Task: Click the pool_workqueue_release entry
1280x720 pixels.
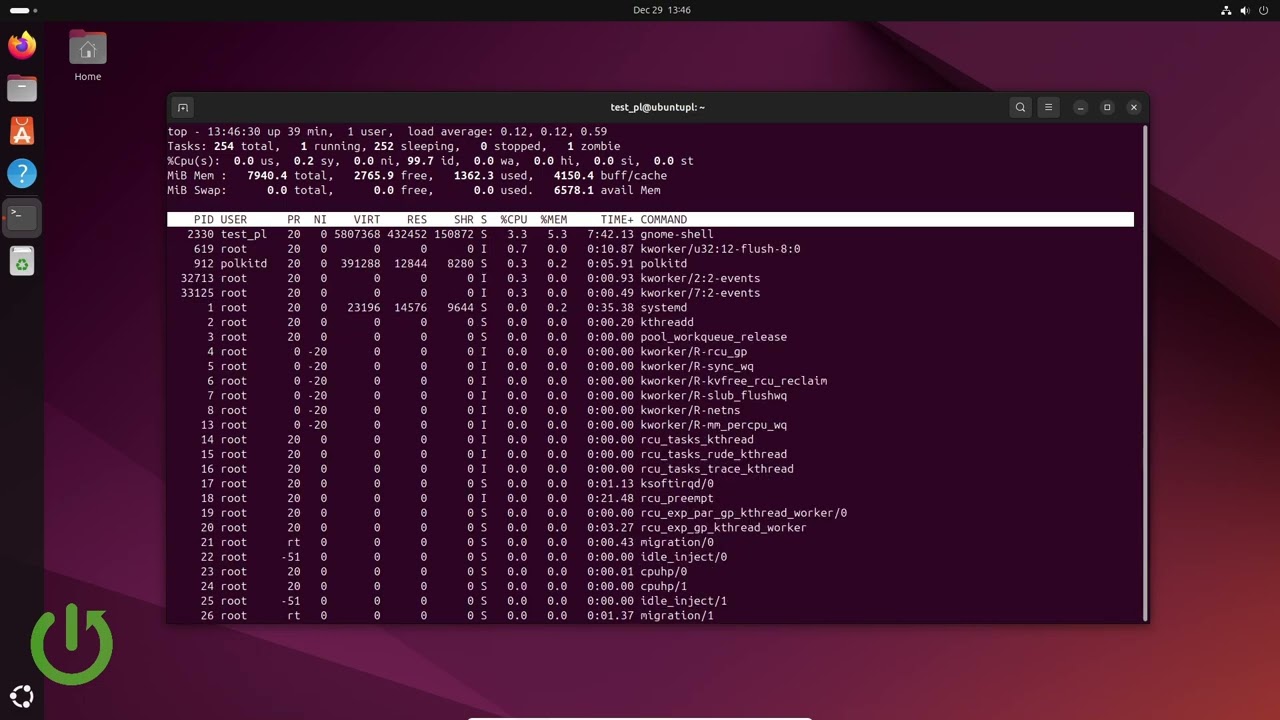Action: (713, 337)
